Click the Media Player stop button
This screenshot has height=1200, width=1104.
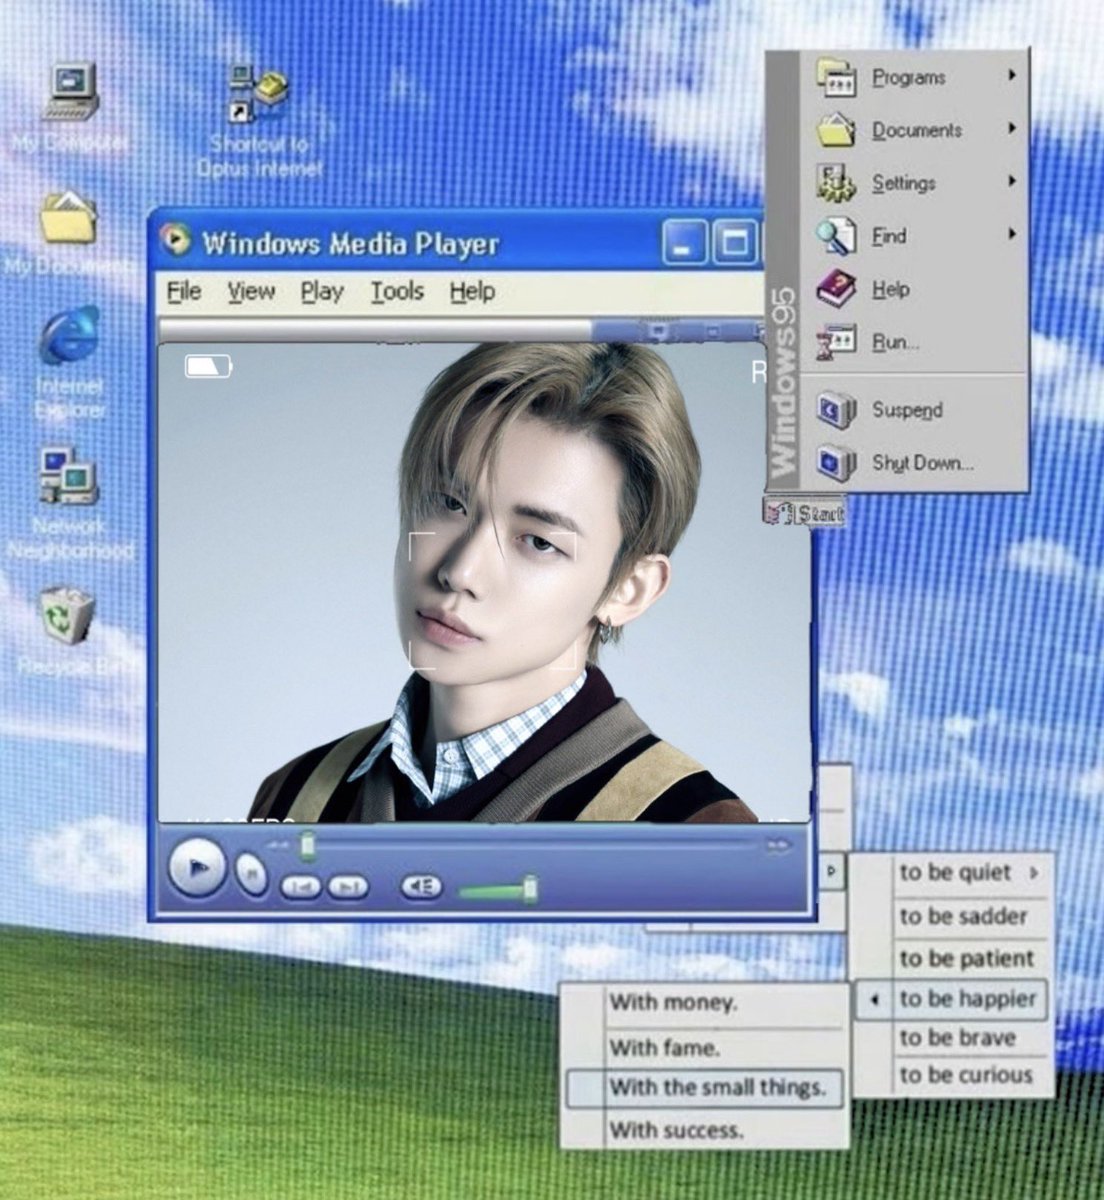coord(253,874)
